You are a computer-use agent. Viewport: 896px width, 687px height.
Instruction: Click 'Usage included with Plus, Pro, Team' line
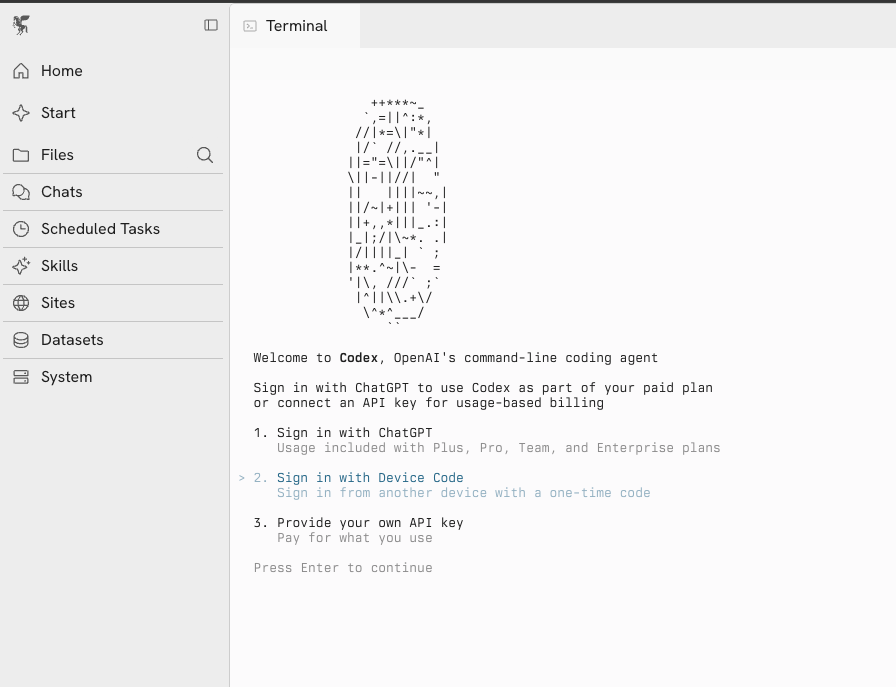[x=498, y=448]
